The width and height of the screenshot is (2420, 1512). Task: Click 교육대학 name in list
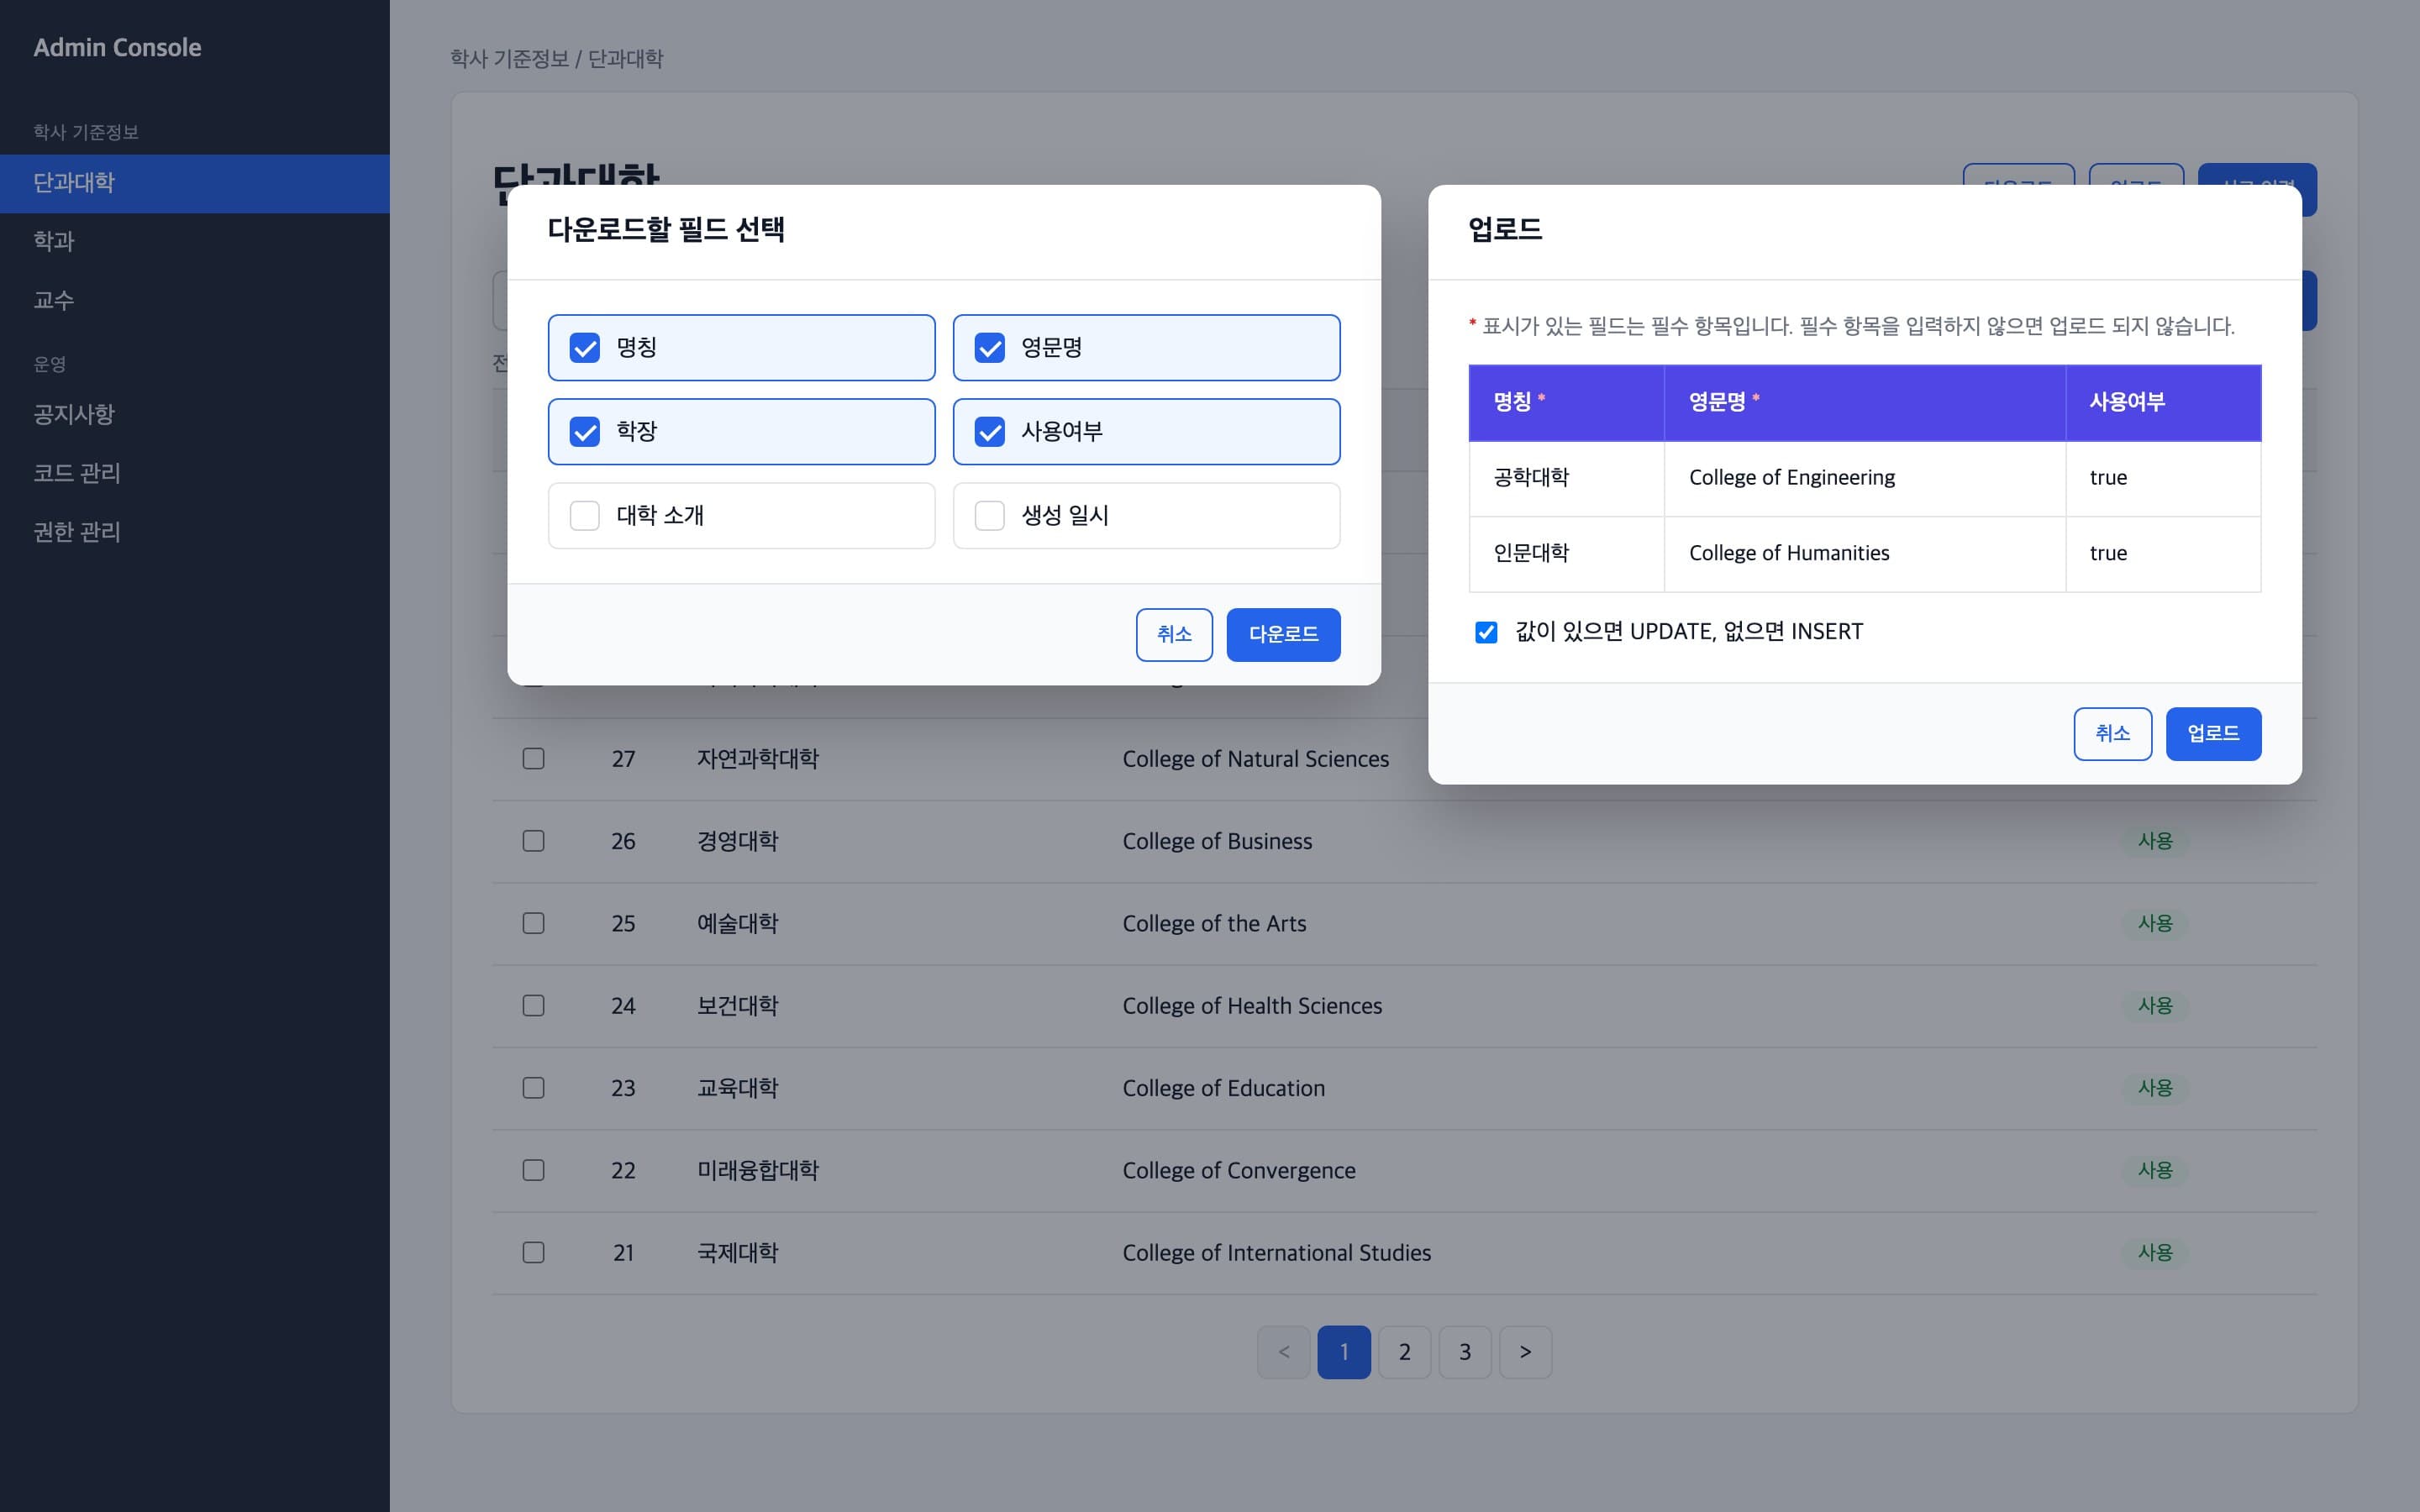click(x=737, y=1088)
